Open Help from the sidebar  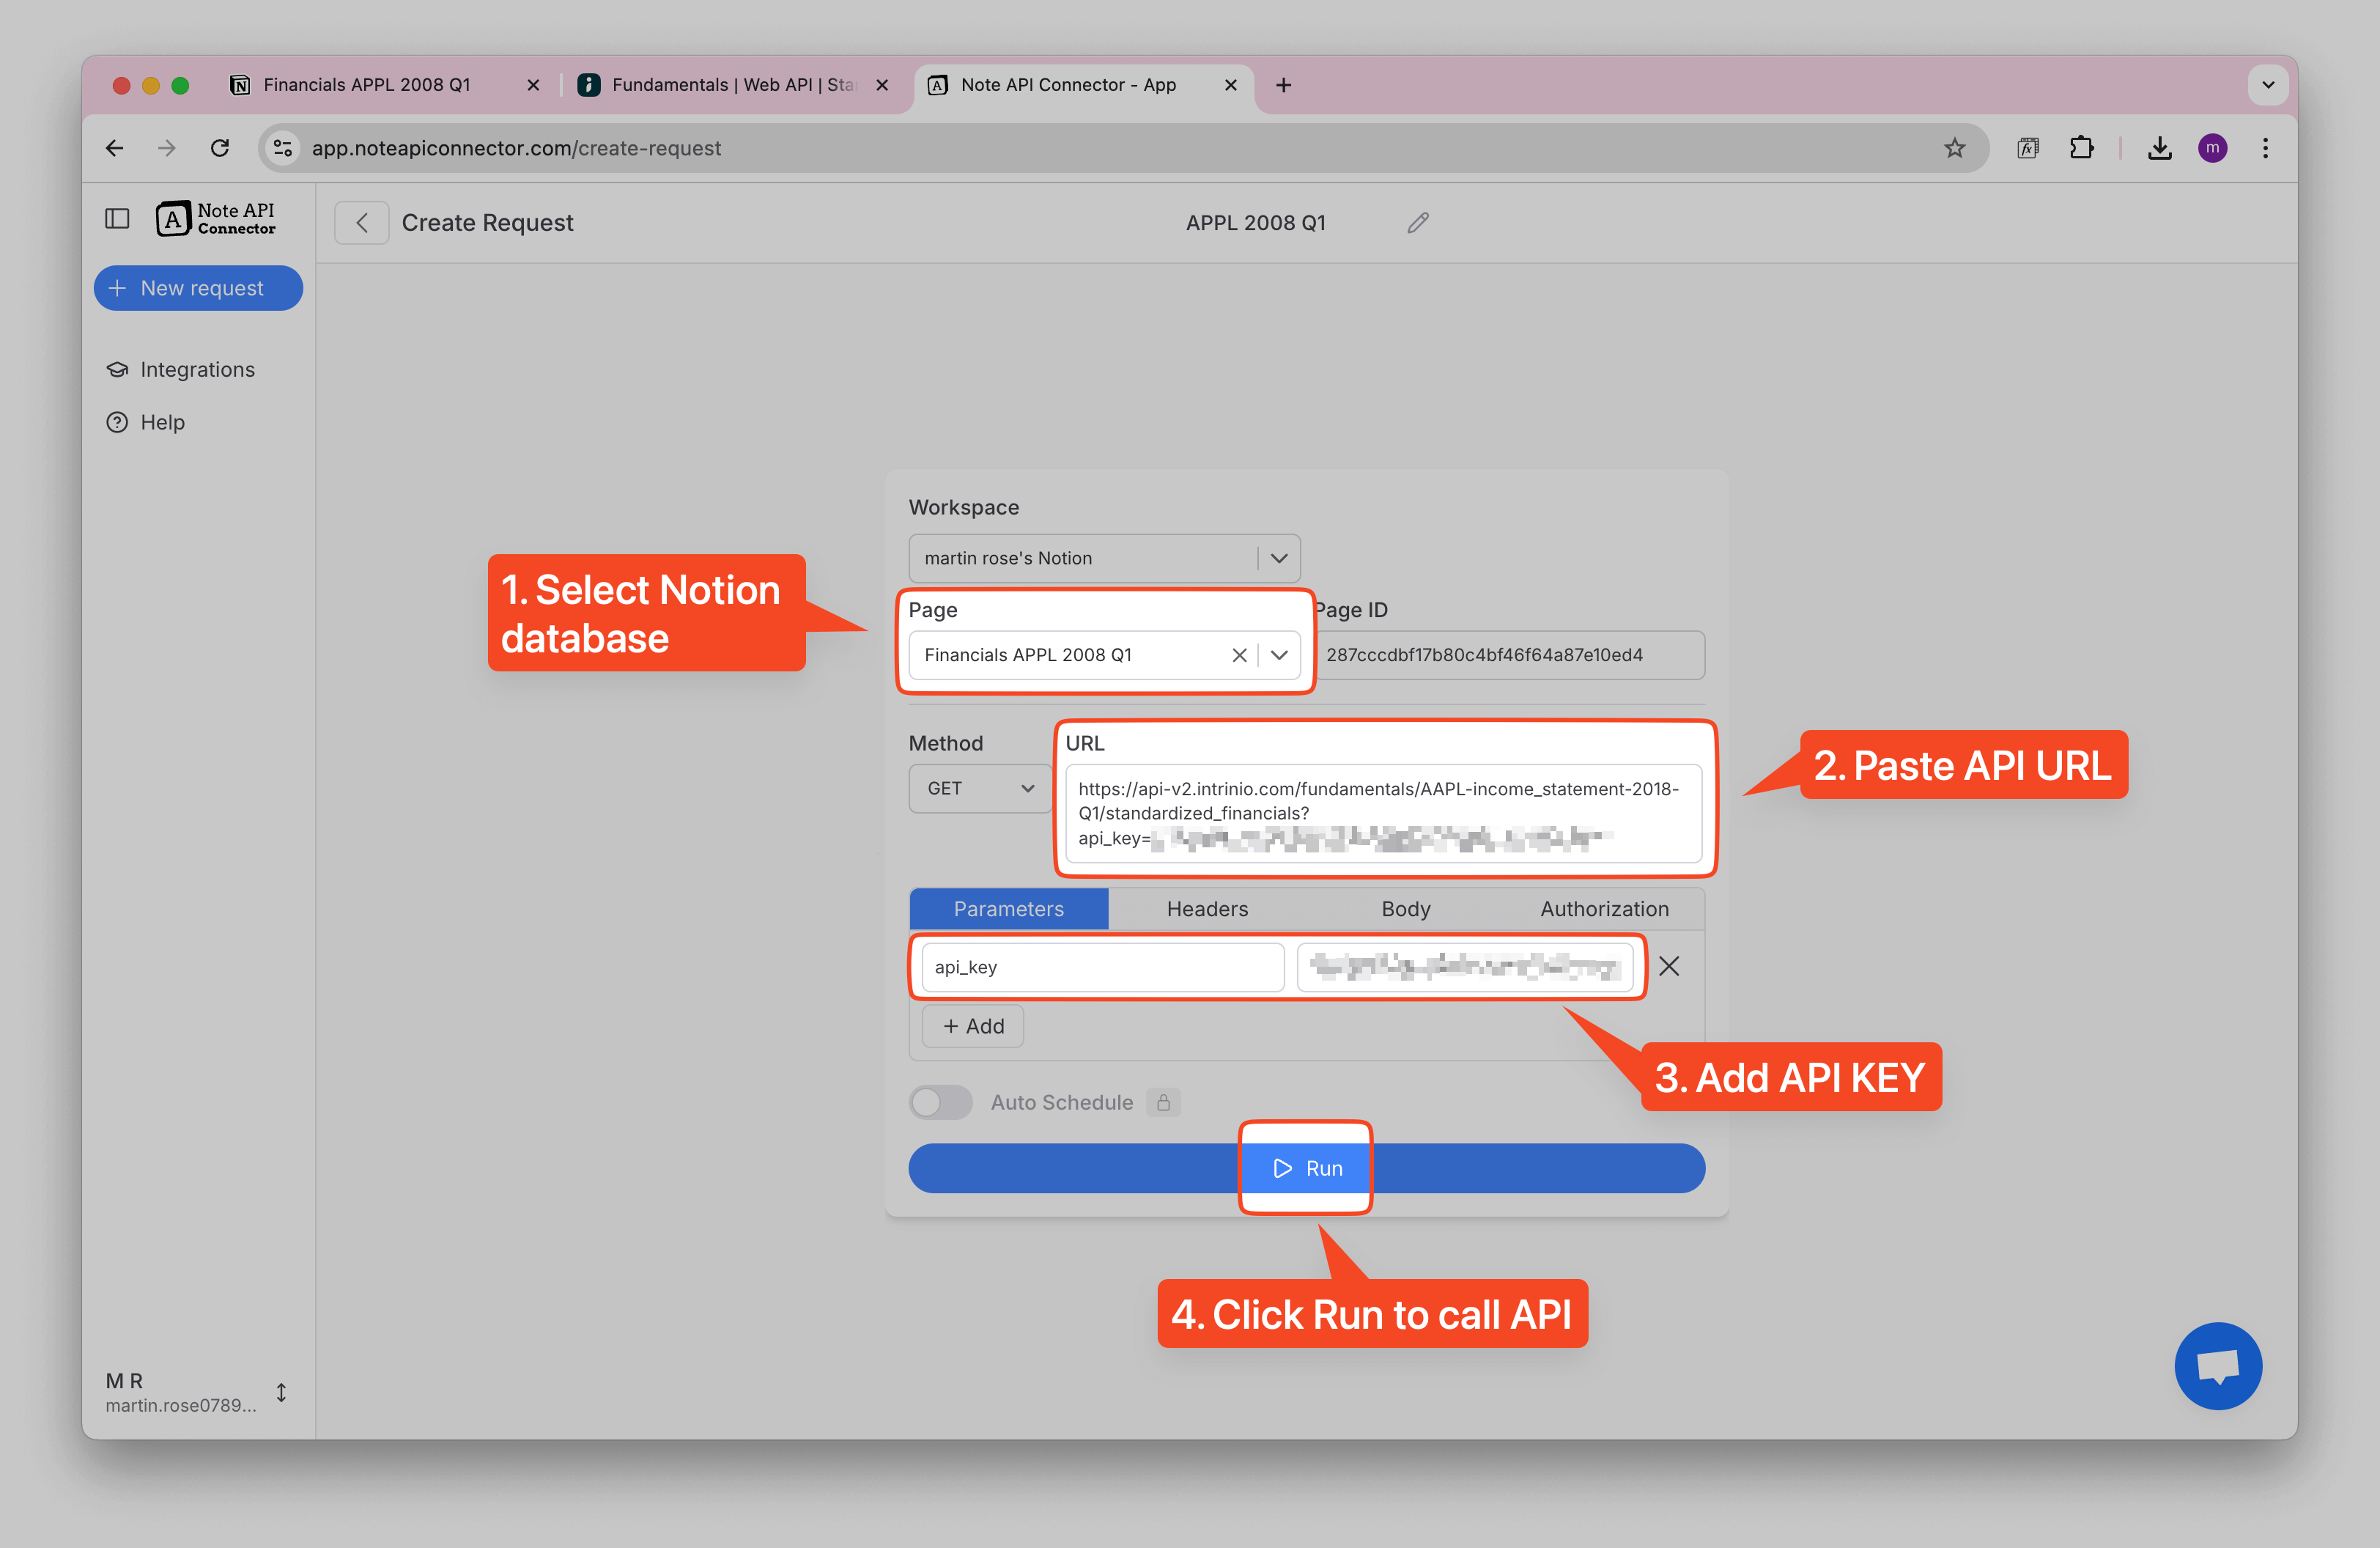(x=161, y=422)
